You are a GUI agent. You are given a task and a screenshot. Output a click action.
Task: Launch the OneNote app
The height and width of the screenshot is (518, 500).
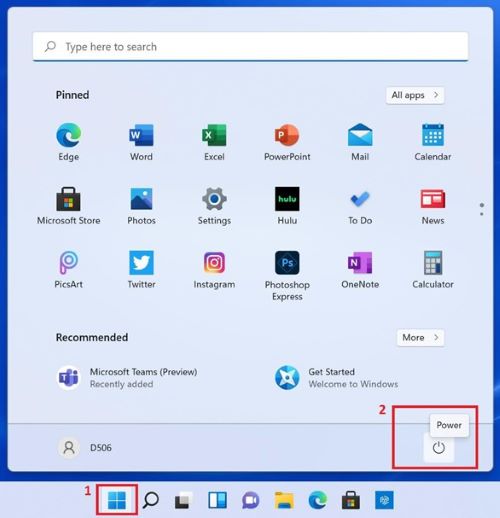tap(360, 270)
